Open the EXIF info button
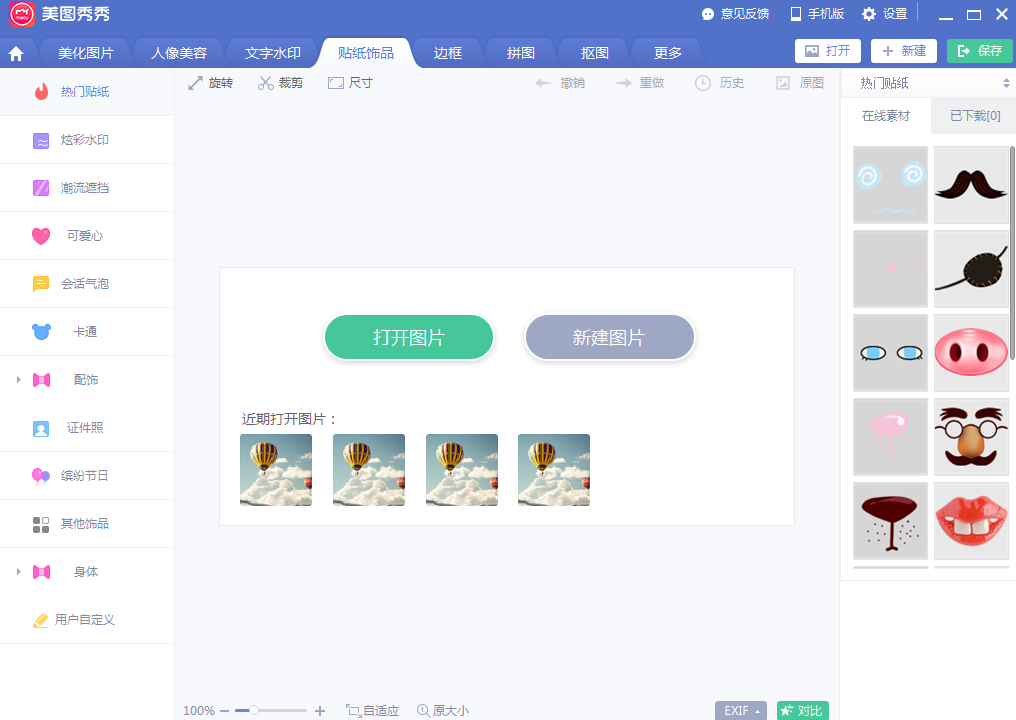 tap(741, 711)
